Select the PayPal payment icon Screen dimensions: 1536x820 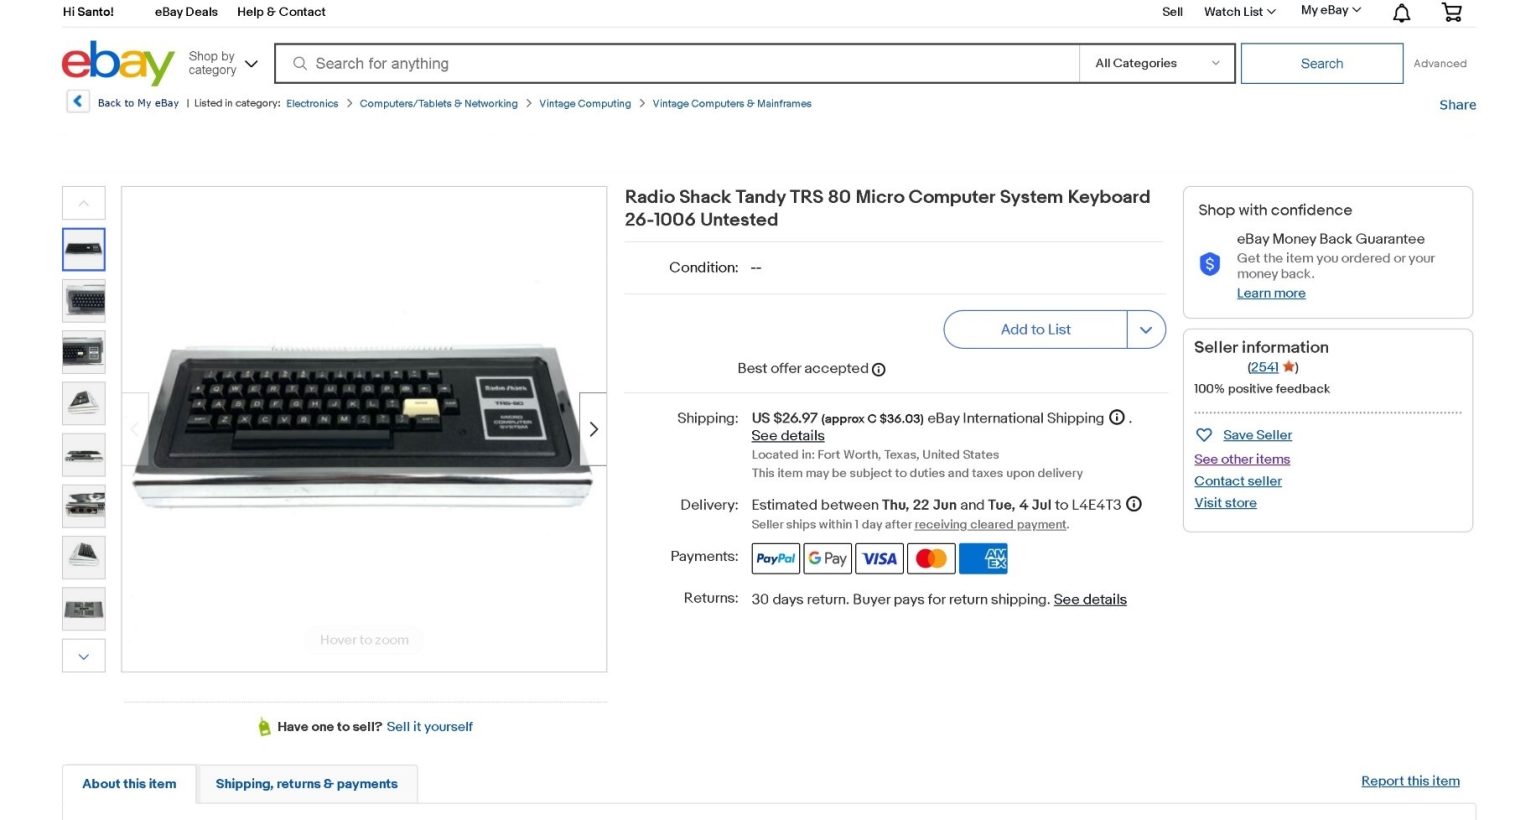775,558
